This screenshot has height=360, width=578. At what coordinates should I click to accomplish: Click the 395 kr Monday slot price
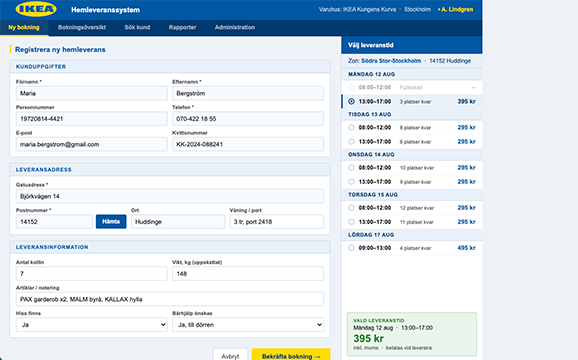(x=466, y=101)
